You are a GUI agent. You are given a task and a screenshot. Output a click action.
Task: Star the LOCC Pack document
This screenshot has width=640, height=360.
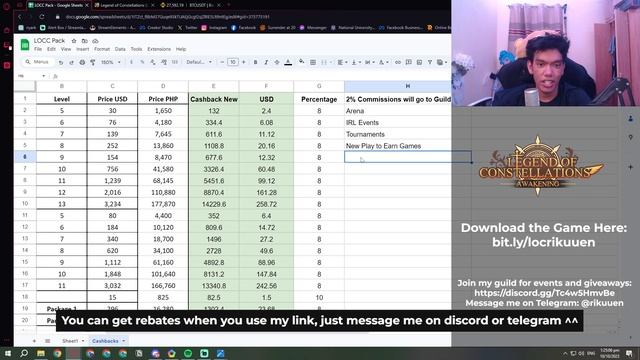coord(74,41)
